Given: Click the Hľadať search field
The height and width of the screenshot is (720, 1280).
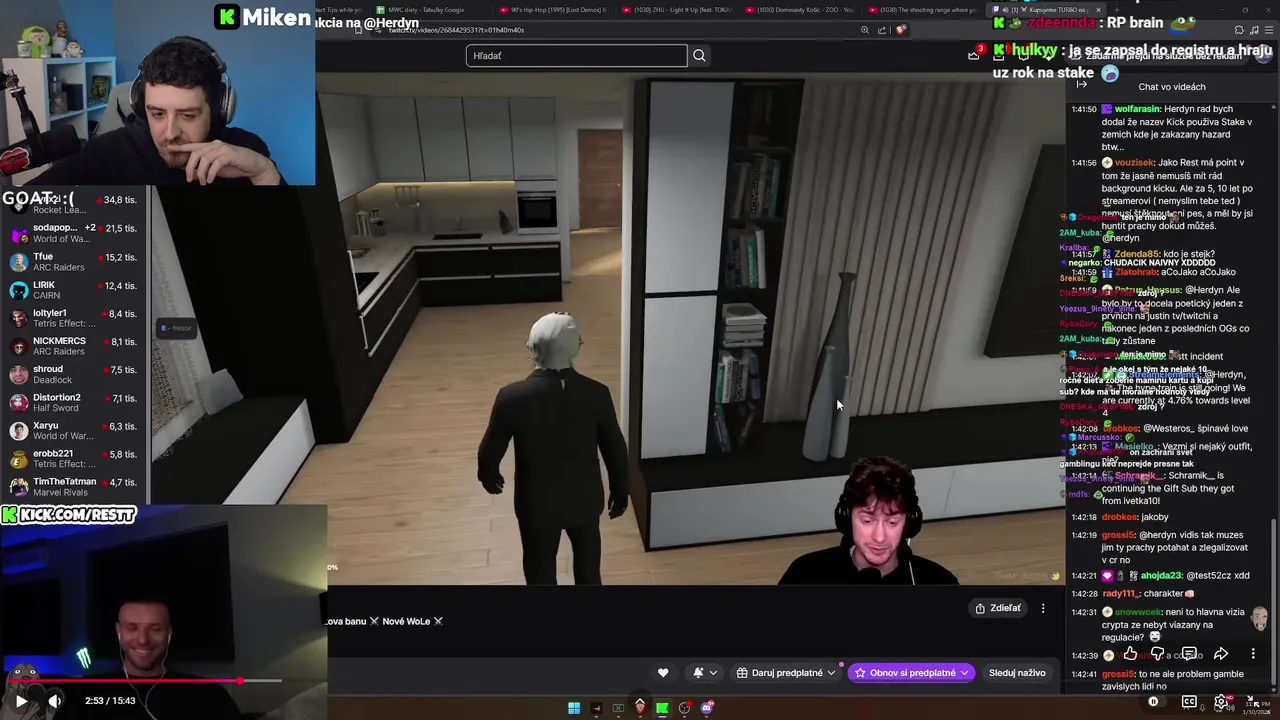Looking at the screenshot, I should coord(576,56).
